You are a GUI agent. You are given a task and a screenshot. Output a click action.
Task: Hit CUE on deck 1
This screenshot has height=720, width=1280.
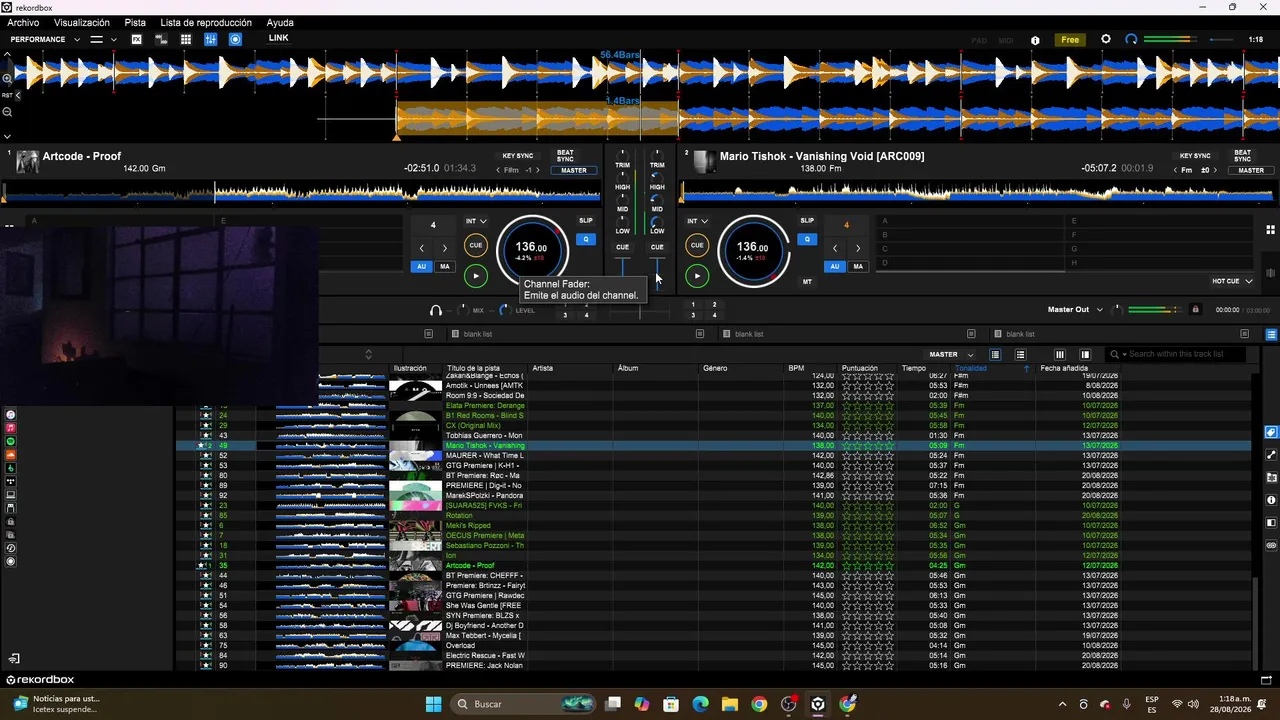(476, 245)
